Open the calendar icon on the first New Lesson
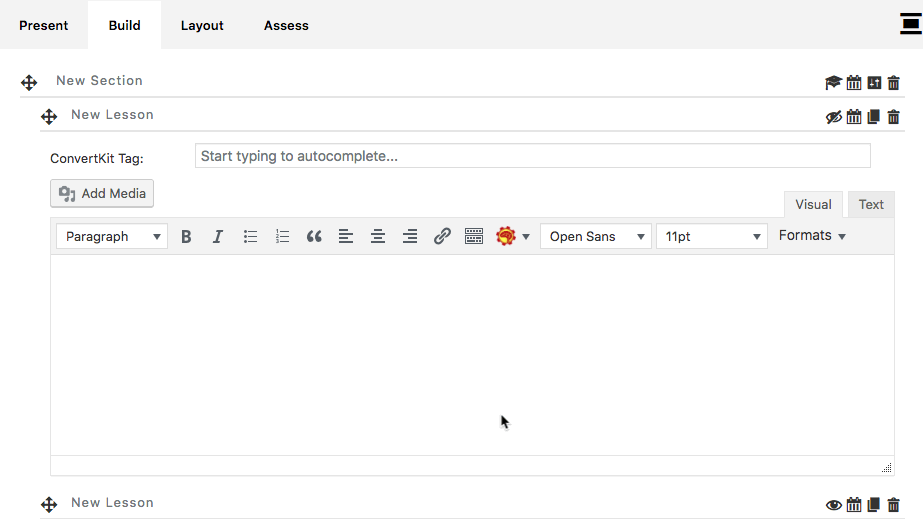 pos(854,117)
